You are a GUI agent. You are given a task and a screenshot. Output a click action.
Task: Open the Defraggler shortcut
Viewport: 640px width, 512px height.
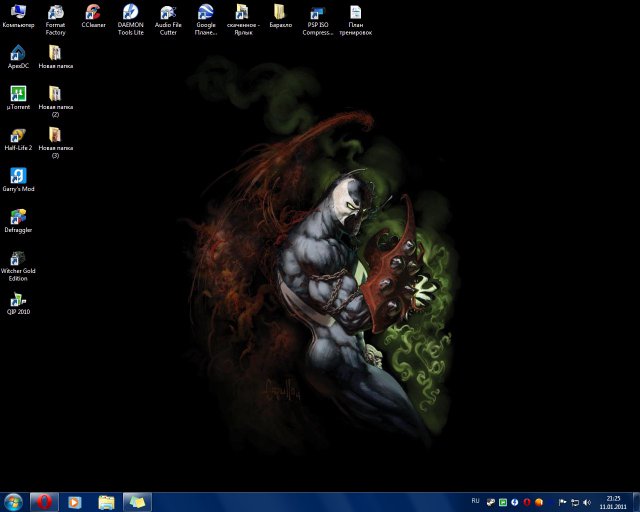(18, 217)
